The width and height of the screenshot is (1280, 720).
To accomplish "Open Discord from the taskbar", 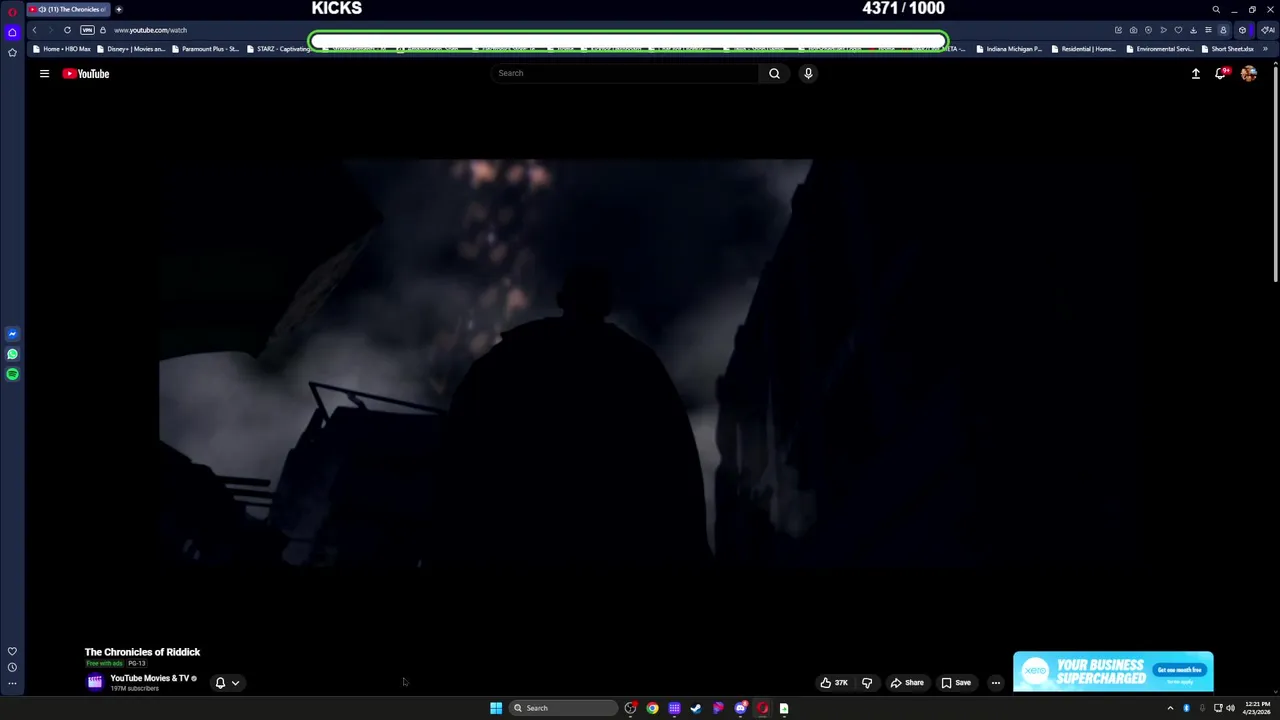I will tap(740, 708).
